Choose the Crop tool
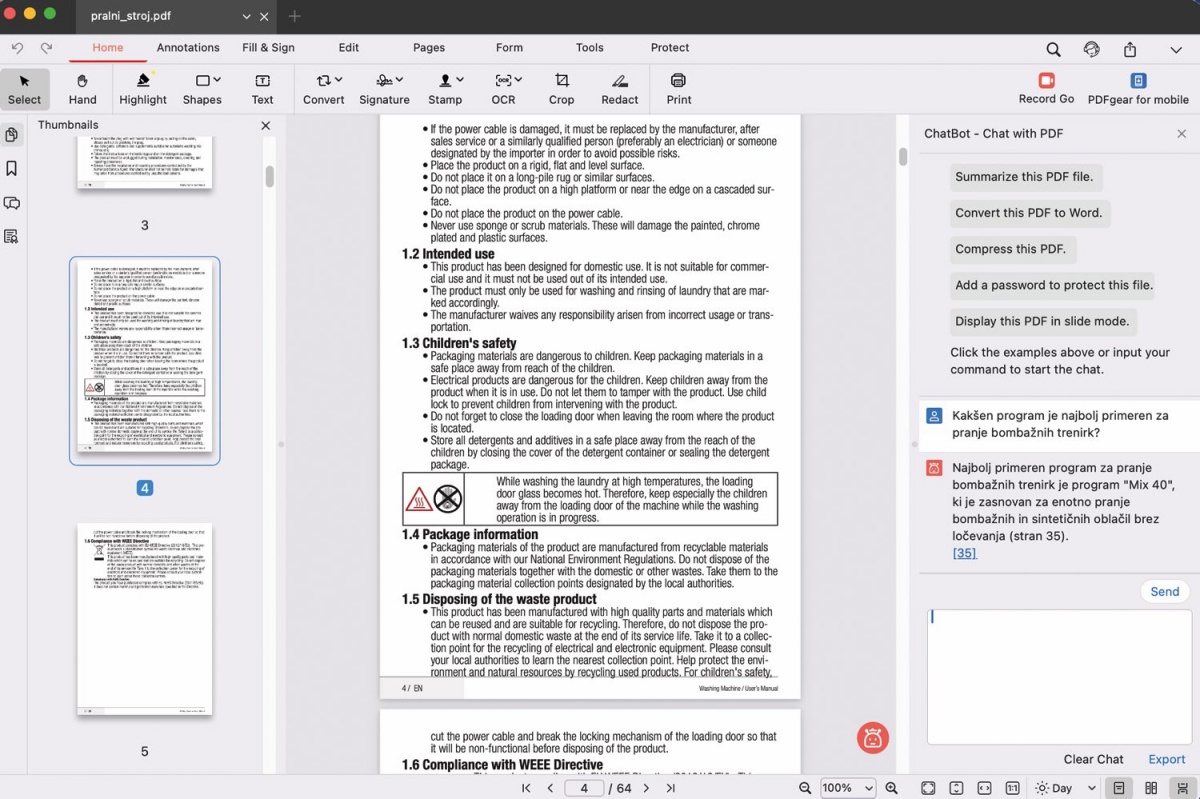Viewport: 1200px width, 799px height. [561, 88]
